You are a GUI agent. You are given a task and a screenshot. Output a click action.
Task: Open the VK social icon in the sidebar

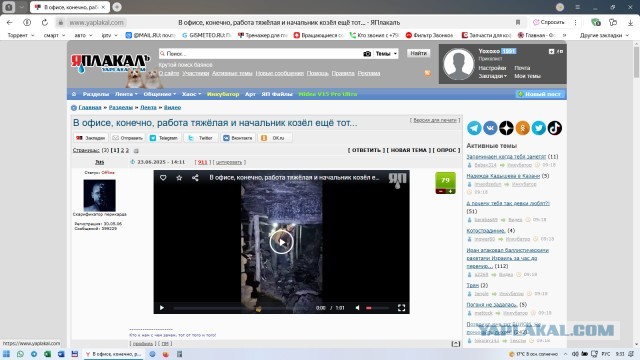(490, 128)
